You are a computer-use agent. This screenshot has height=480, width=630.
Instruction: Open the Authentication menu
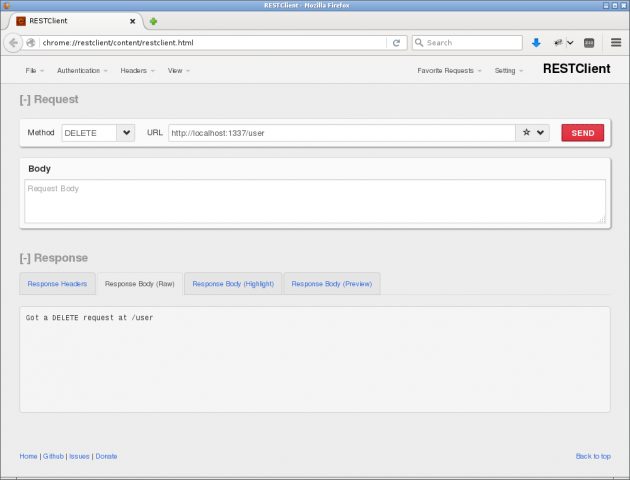(82, 71)
